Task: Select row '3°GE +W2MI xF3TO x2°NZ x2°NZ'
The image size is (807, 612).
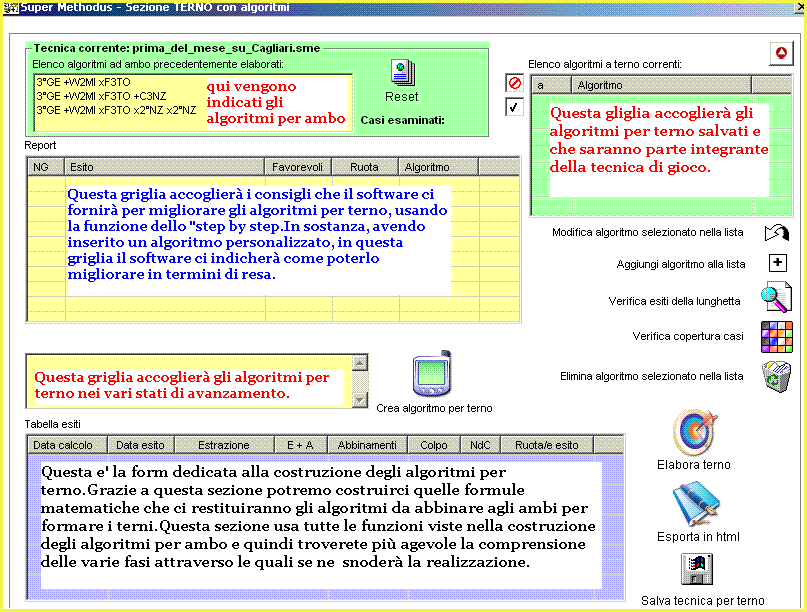Action: (x=116, y=110)
